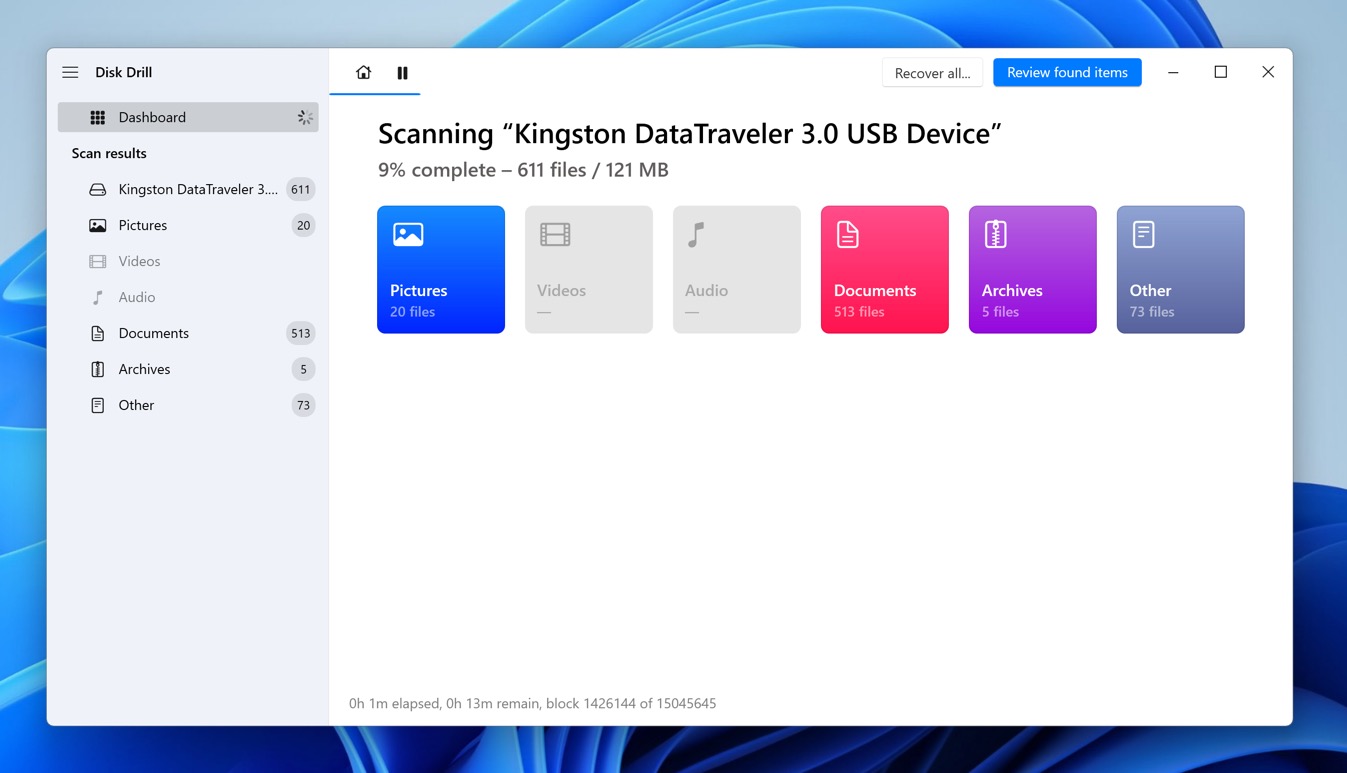Click the Dashboard loading spinner icon
This screenshot has width=1347, height=773.
(x=305, y=117)
